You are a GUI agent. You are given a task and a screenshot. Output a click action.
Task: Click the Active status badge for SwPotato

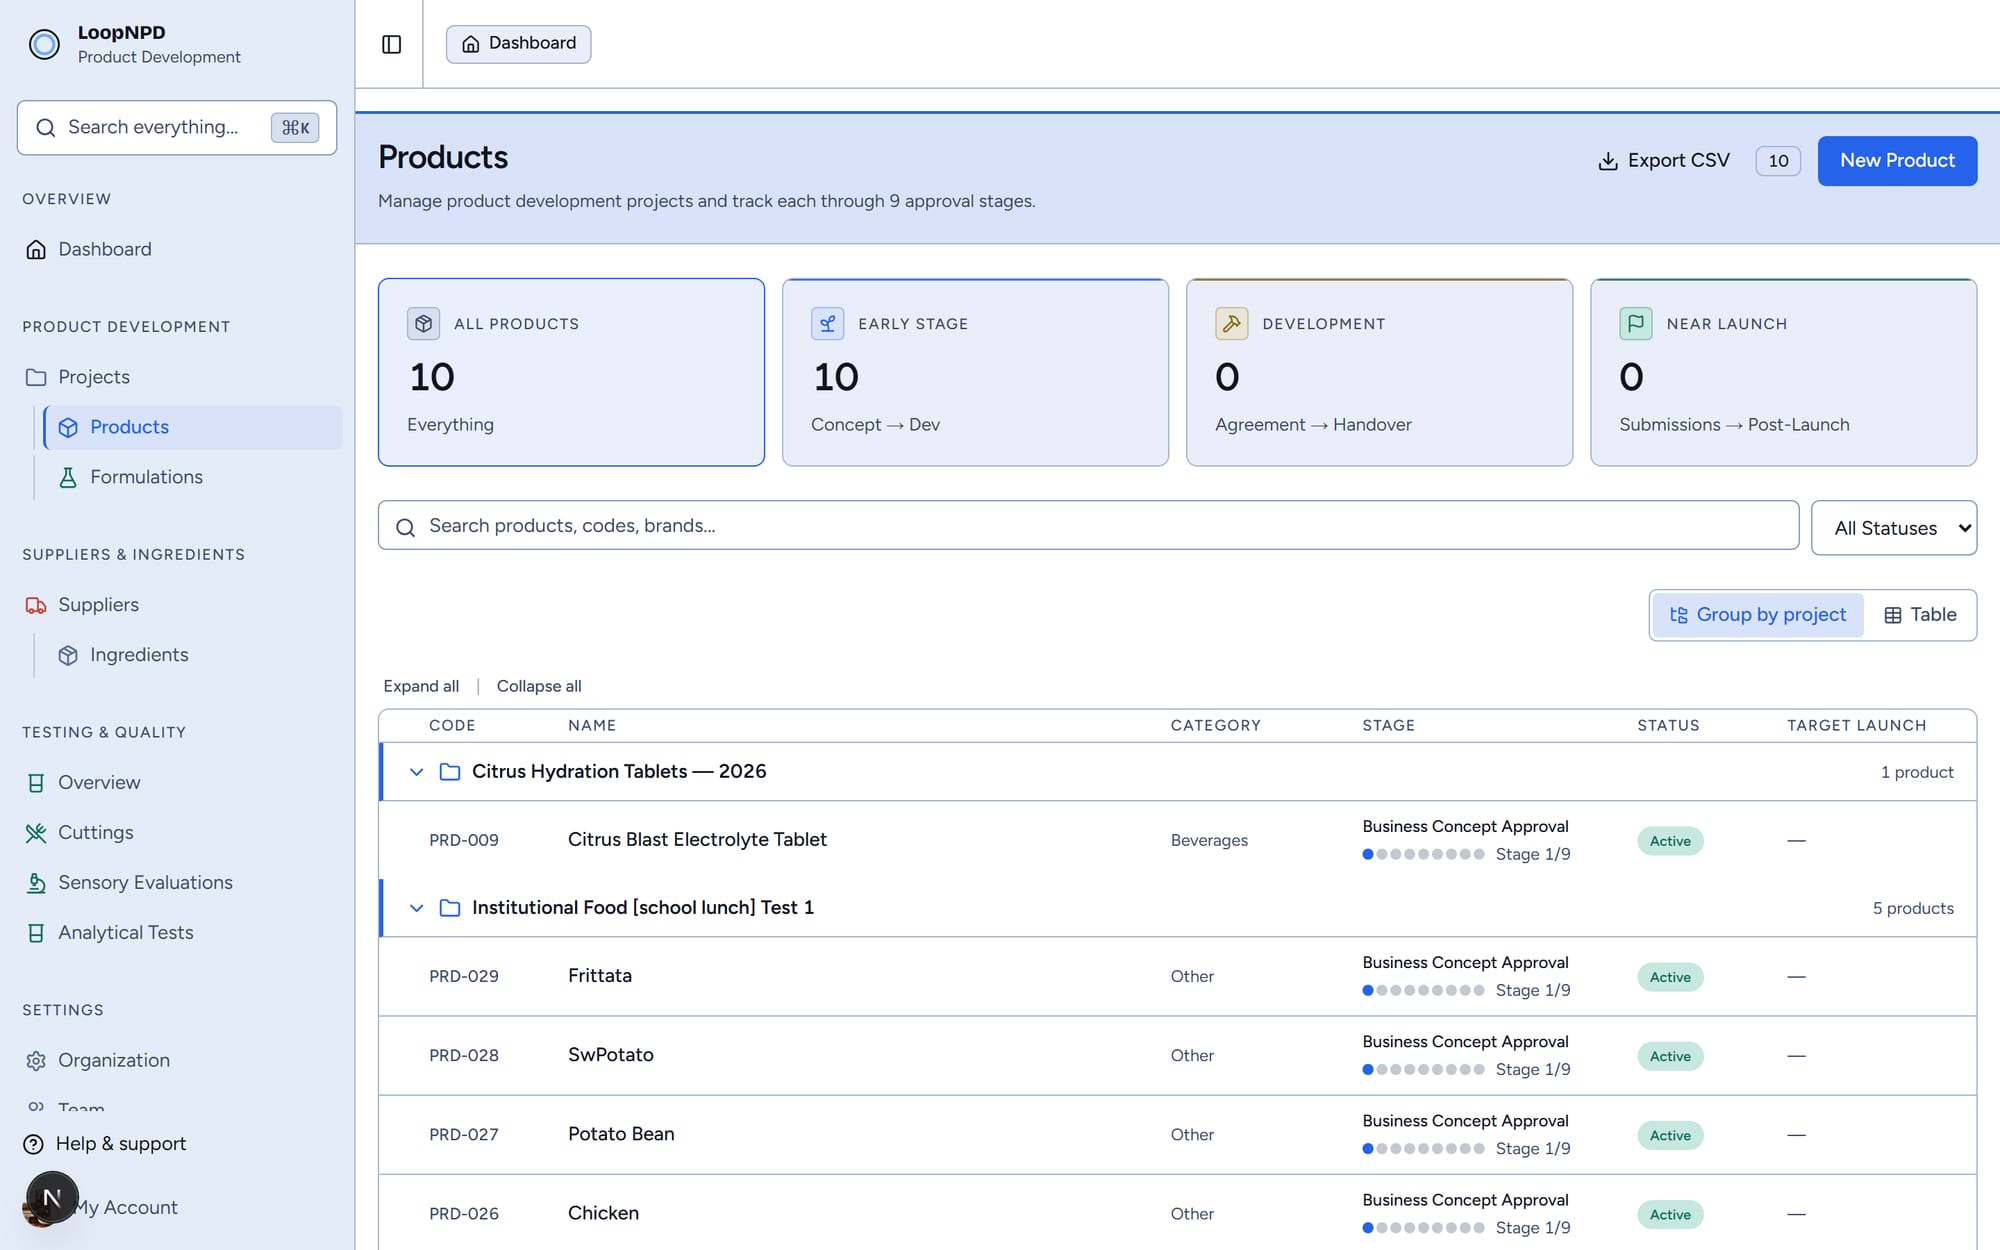click(1670, 1056)
